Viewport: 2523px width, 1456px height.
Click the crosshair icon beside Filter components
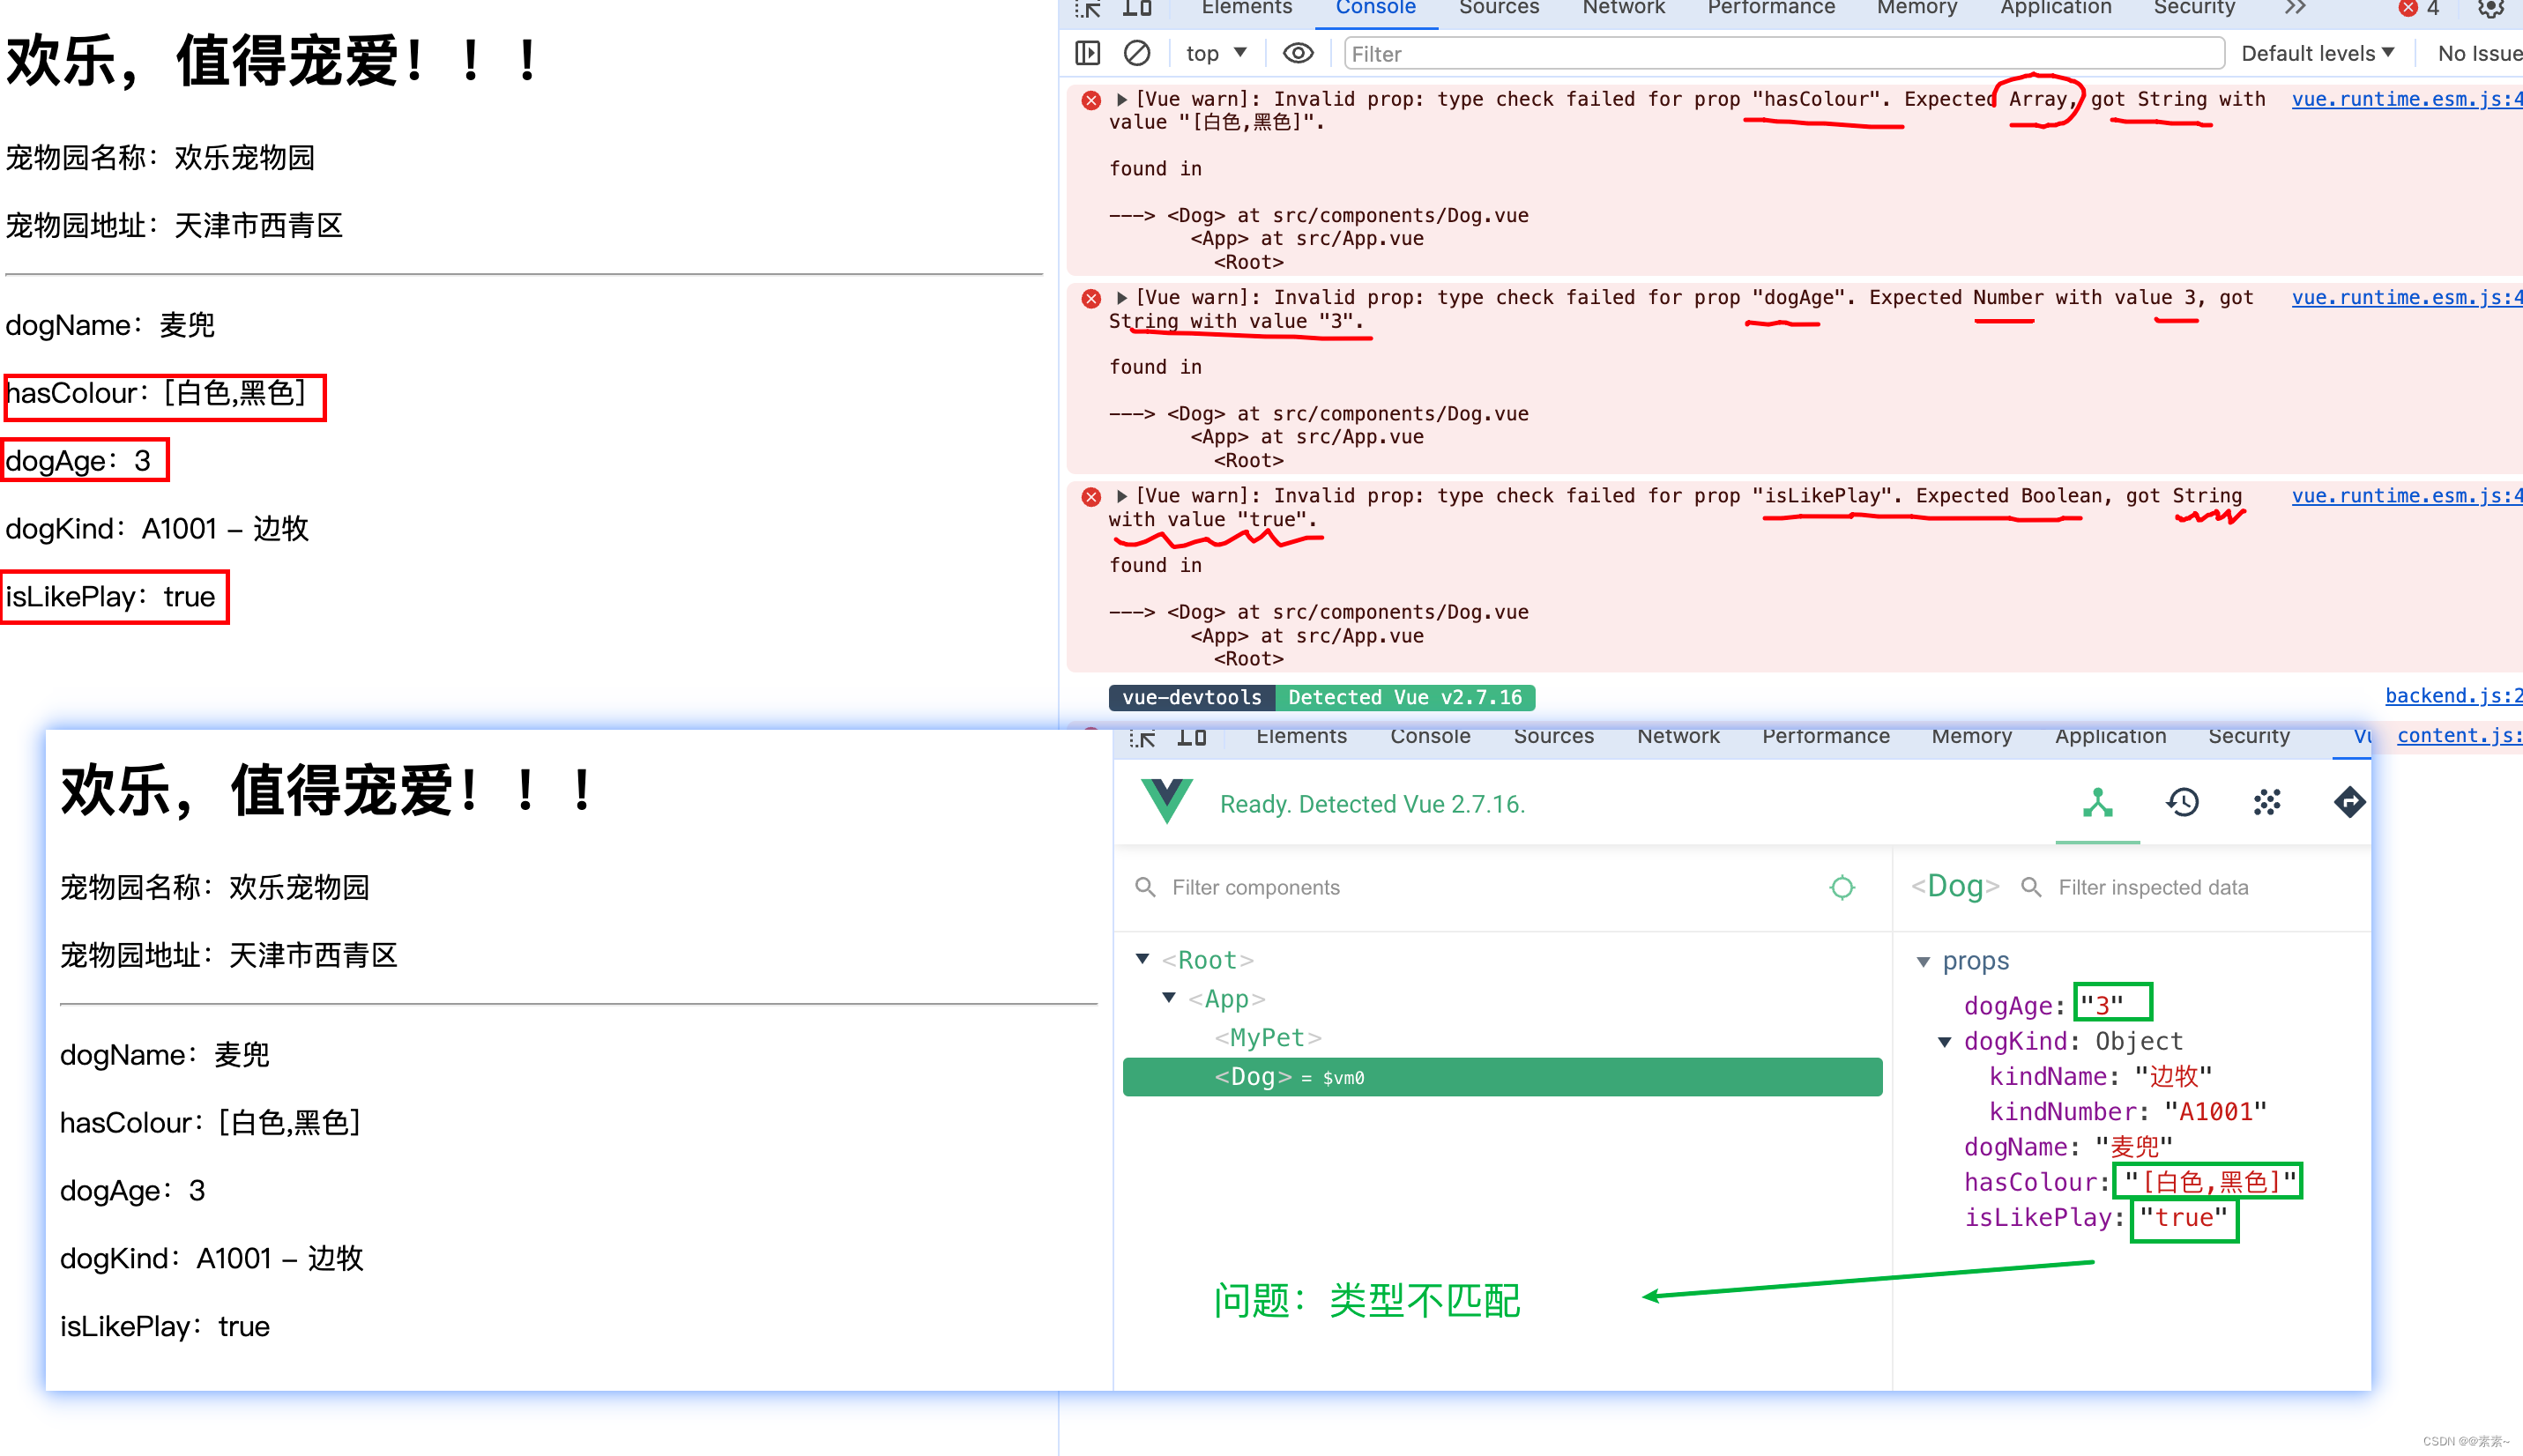1841,887
